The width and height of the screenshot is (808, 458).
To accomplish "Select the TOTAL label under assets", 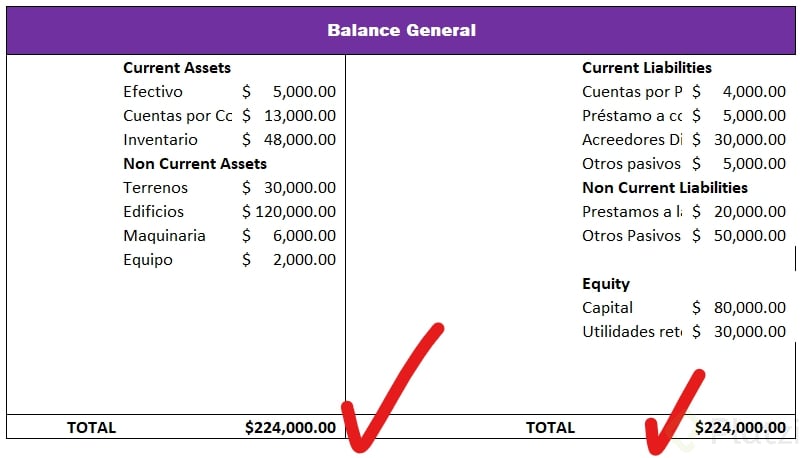I will coord(91,428).
